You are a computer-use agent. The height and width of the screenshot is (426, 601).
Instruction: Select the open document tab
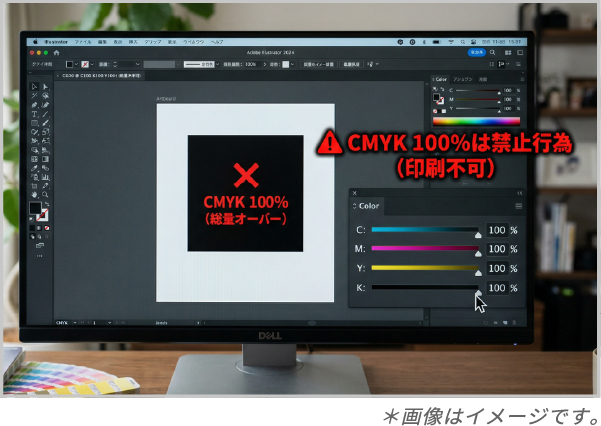click(x=102, y=76)
